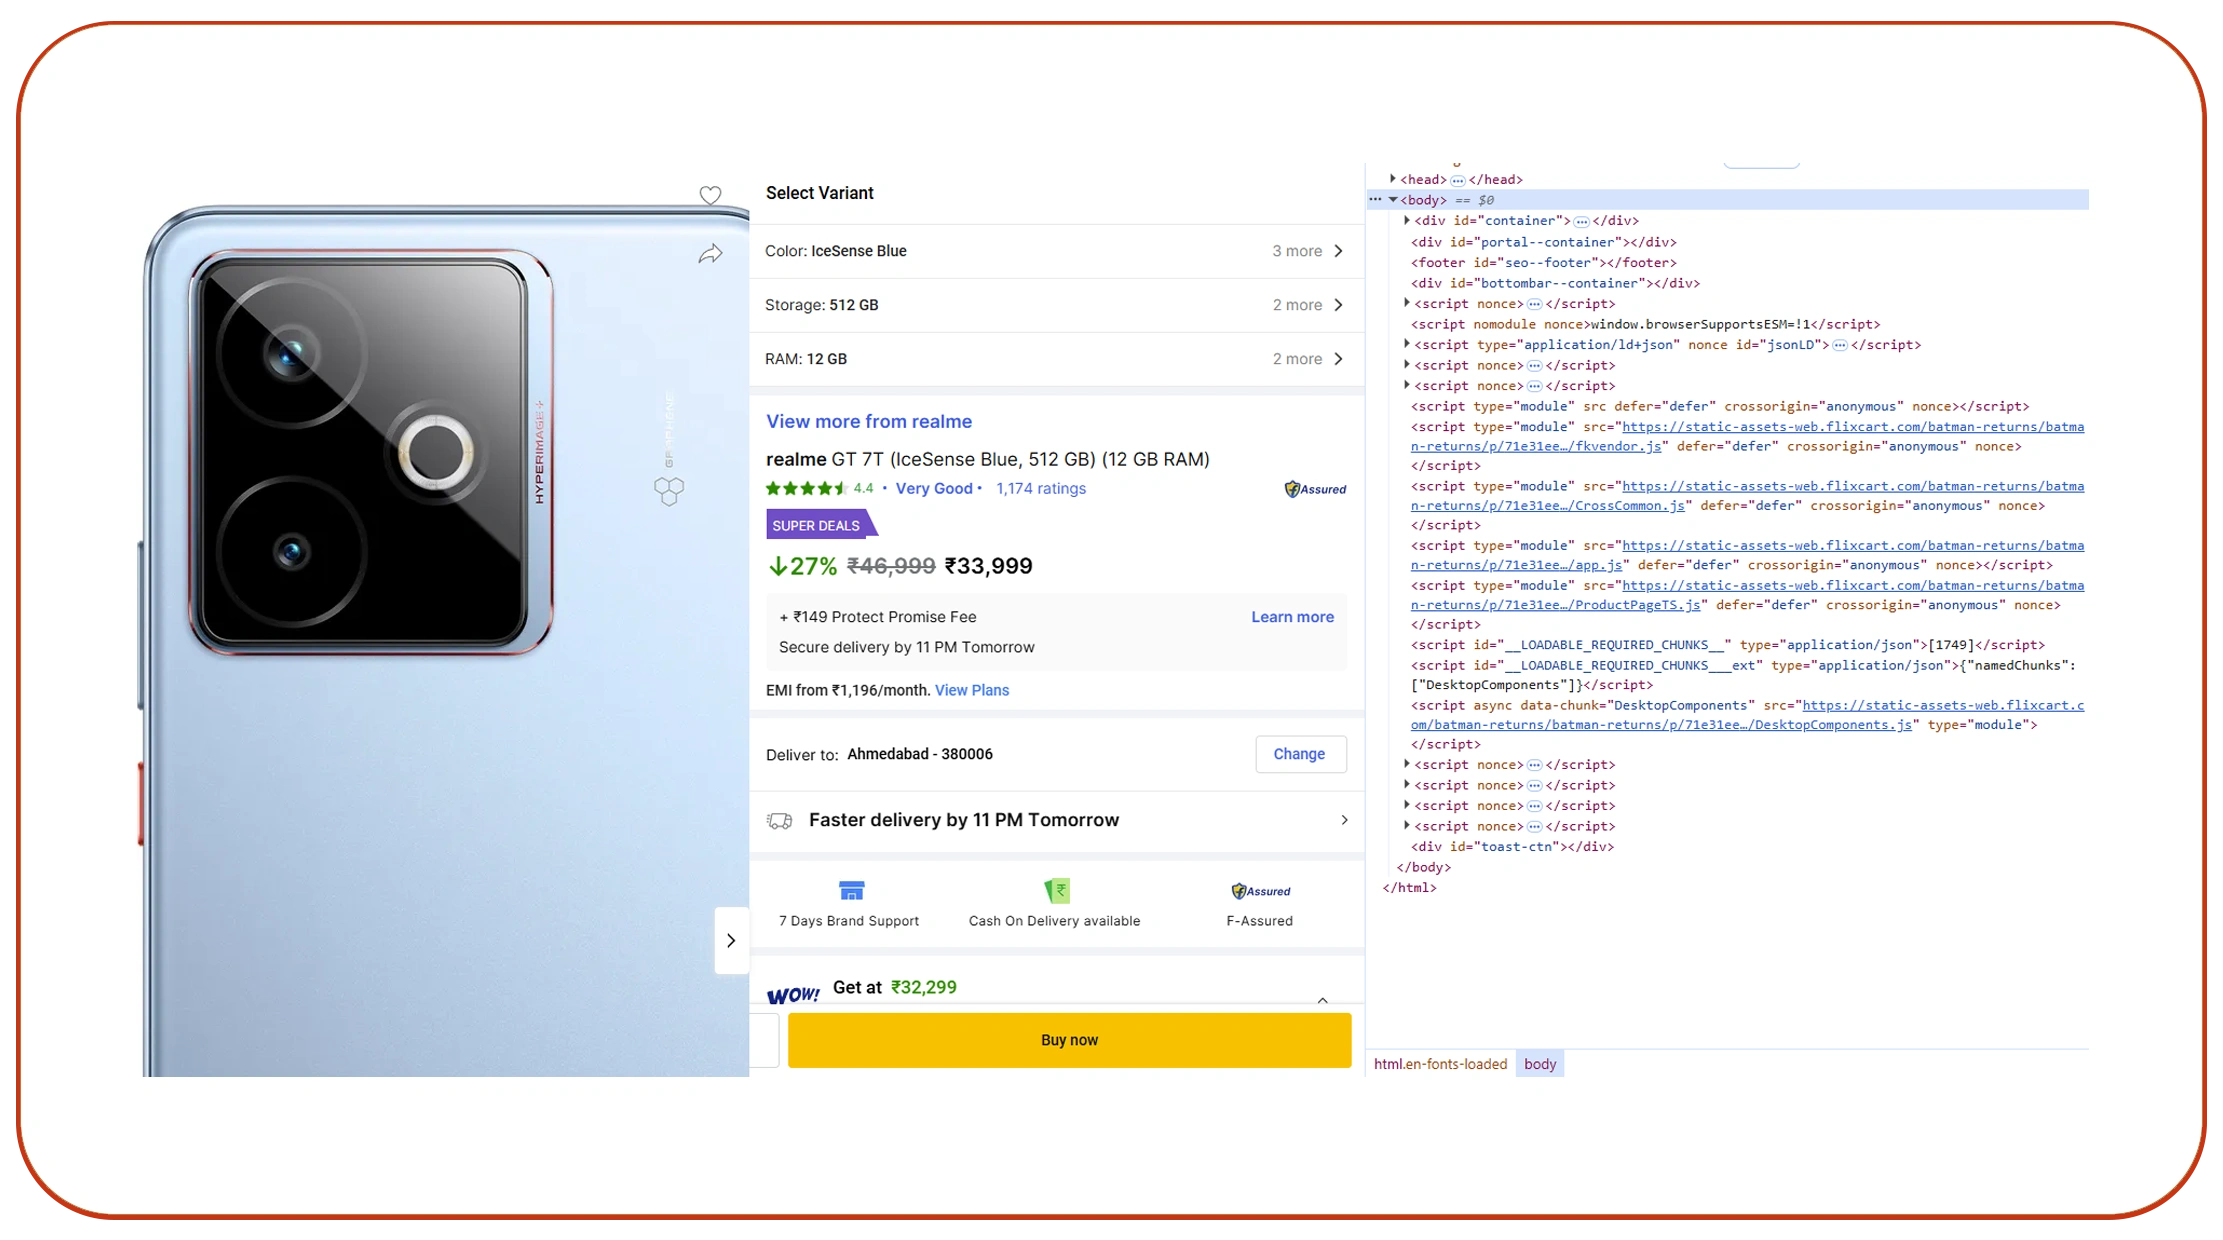Image resolution: width=2223 pixels, height=1240 pixels.
Task: Click the Cash On Delivery money icon
Action: click(x=1057, y=890)
